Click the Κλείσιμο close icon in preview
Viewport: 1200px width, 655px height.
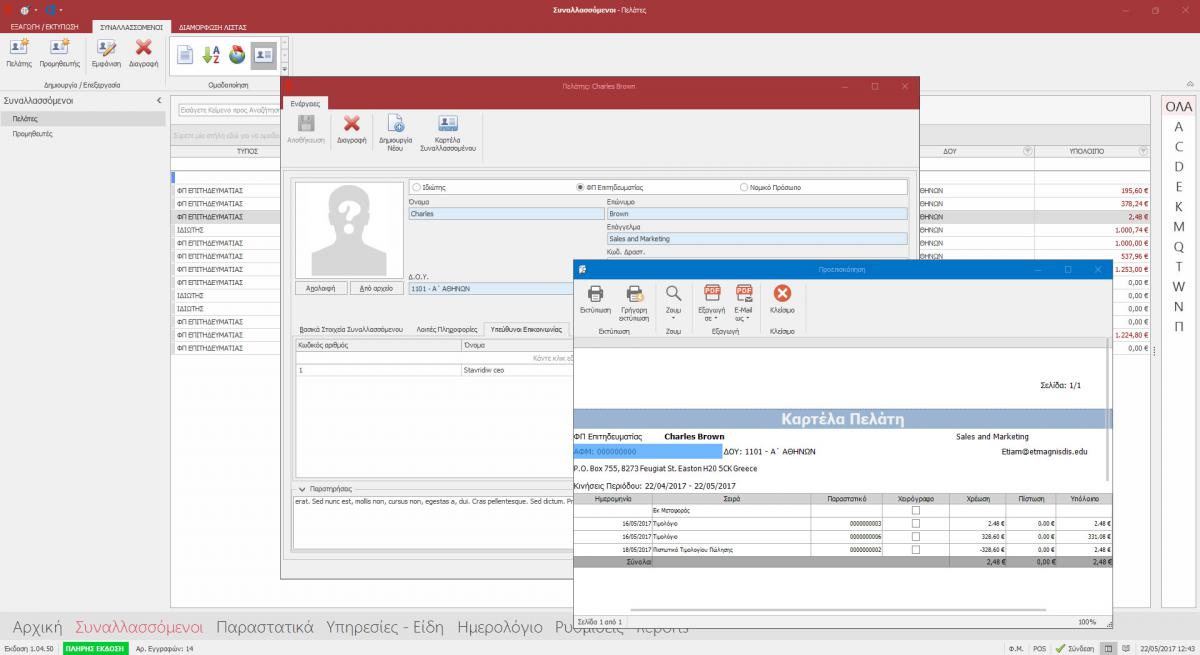[x=782, y=293]
